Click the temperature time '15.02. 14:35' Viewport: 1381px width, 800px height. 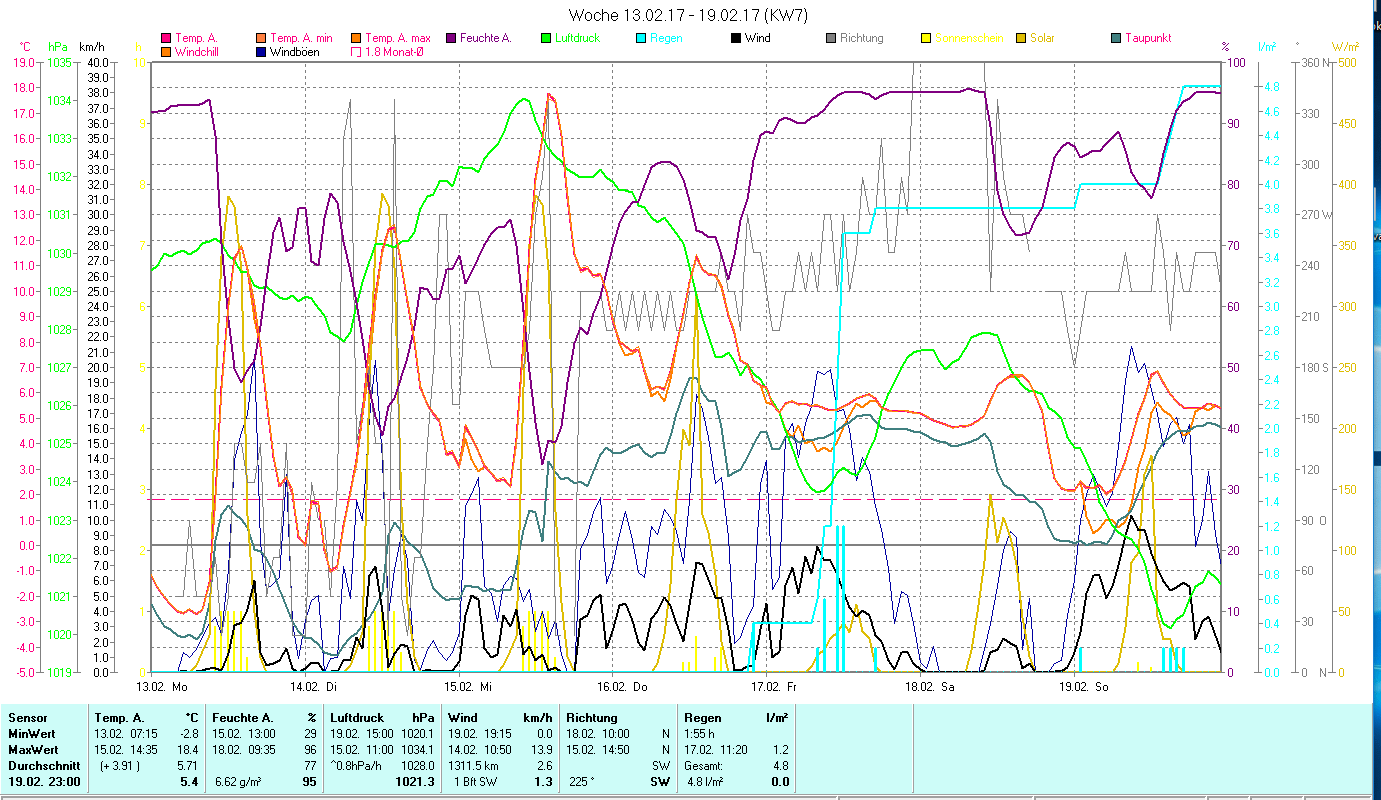pyautogui.click(x=128, y=750)
